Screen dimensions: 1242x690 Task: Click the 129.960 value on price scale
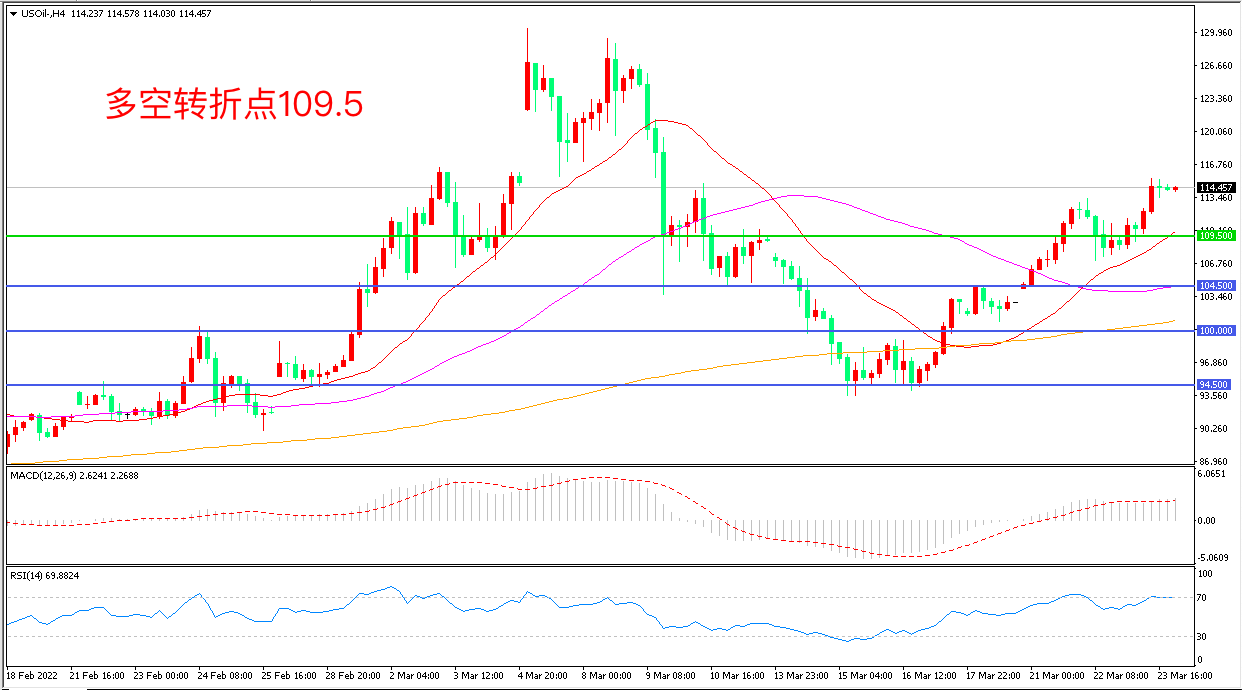[1216, 33]
